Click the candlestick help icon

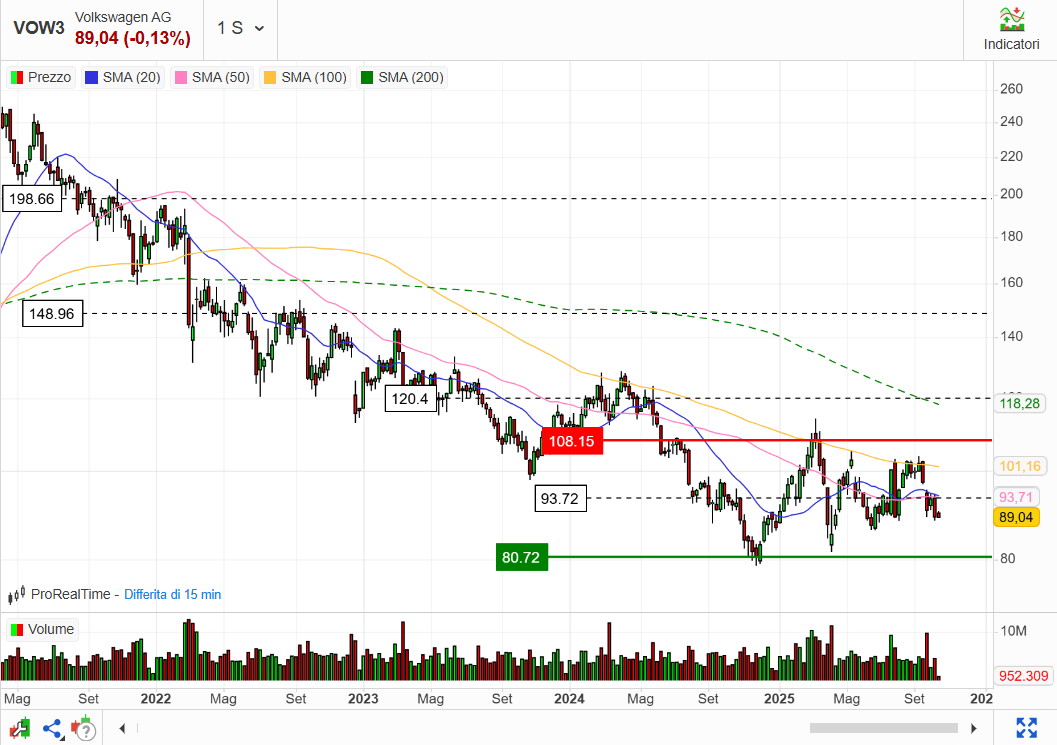click(84, 728)
